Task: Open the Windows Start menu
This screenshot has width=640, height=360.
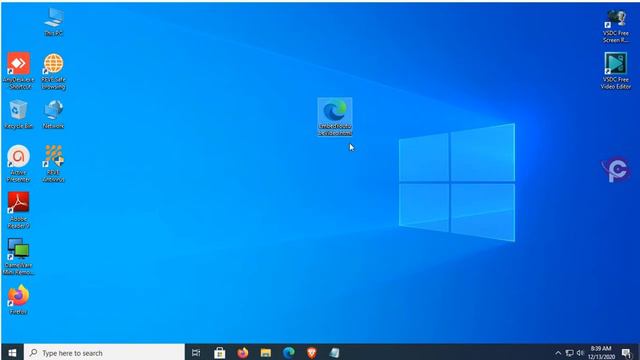Action: (12, 353)
